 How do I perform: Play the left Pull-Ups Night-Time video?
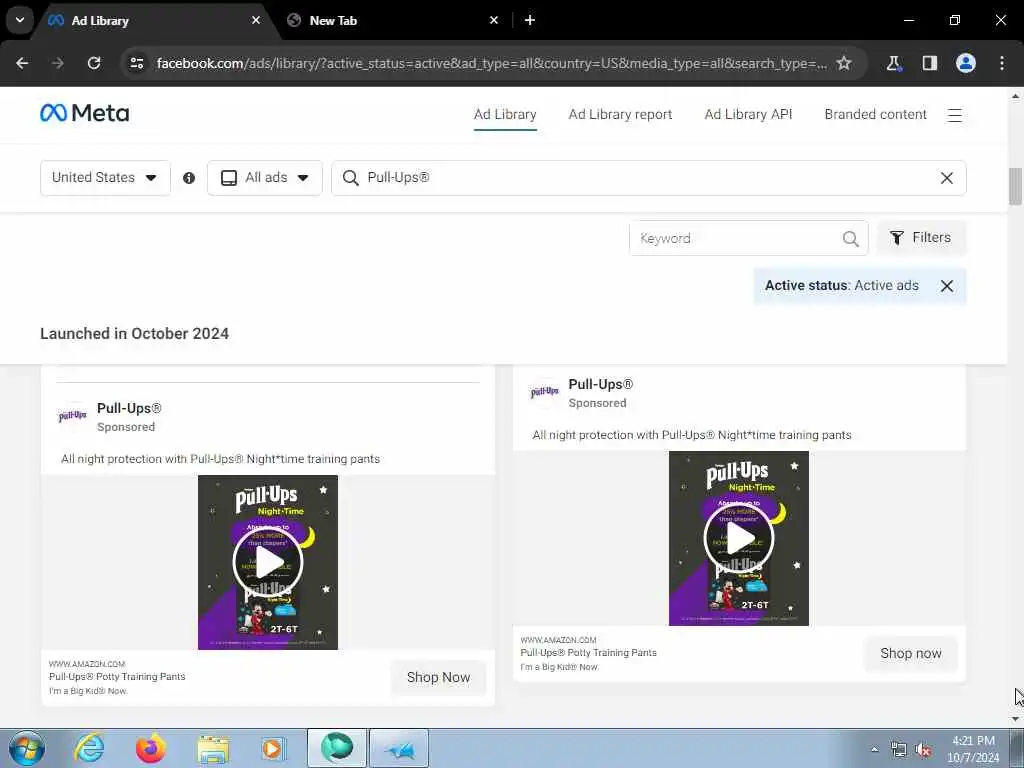tap(268, 562)
